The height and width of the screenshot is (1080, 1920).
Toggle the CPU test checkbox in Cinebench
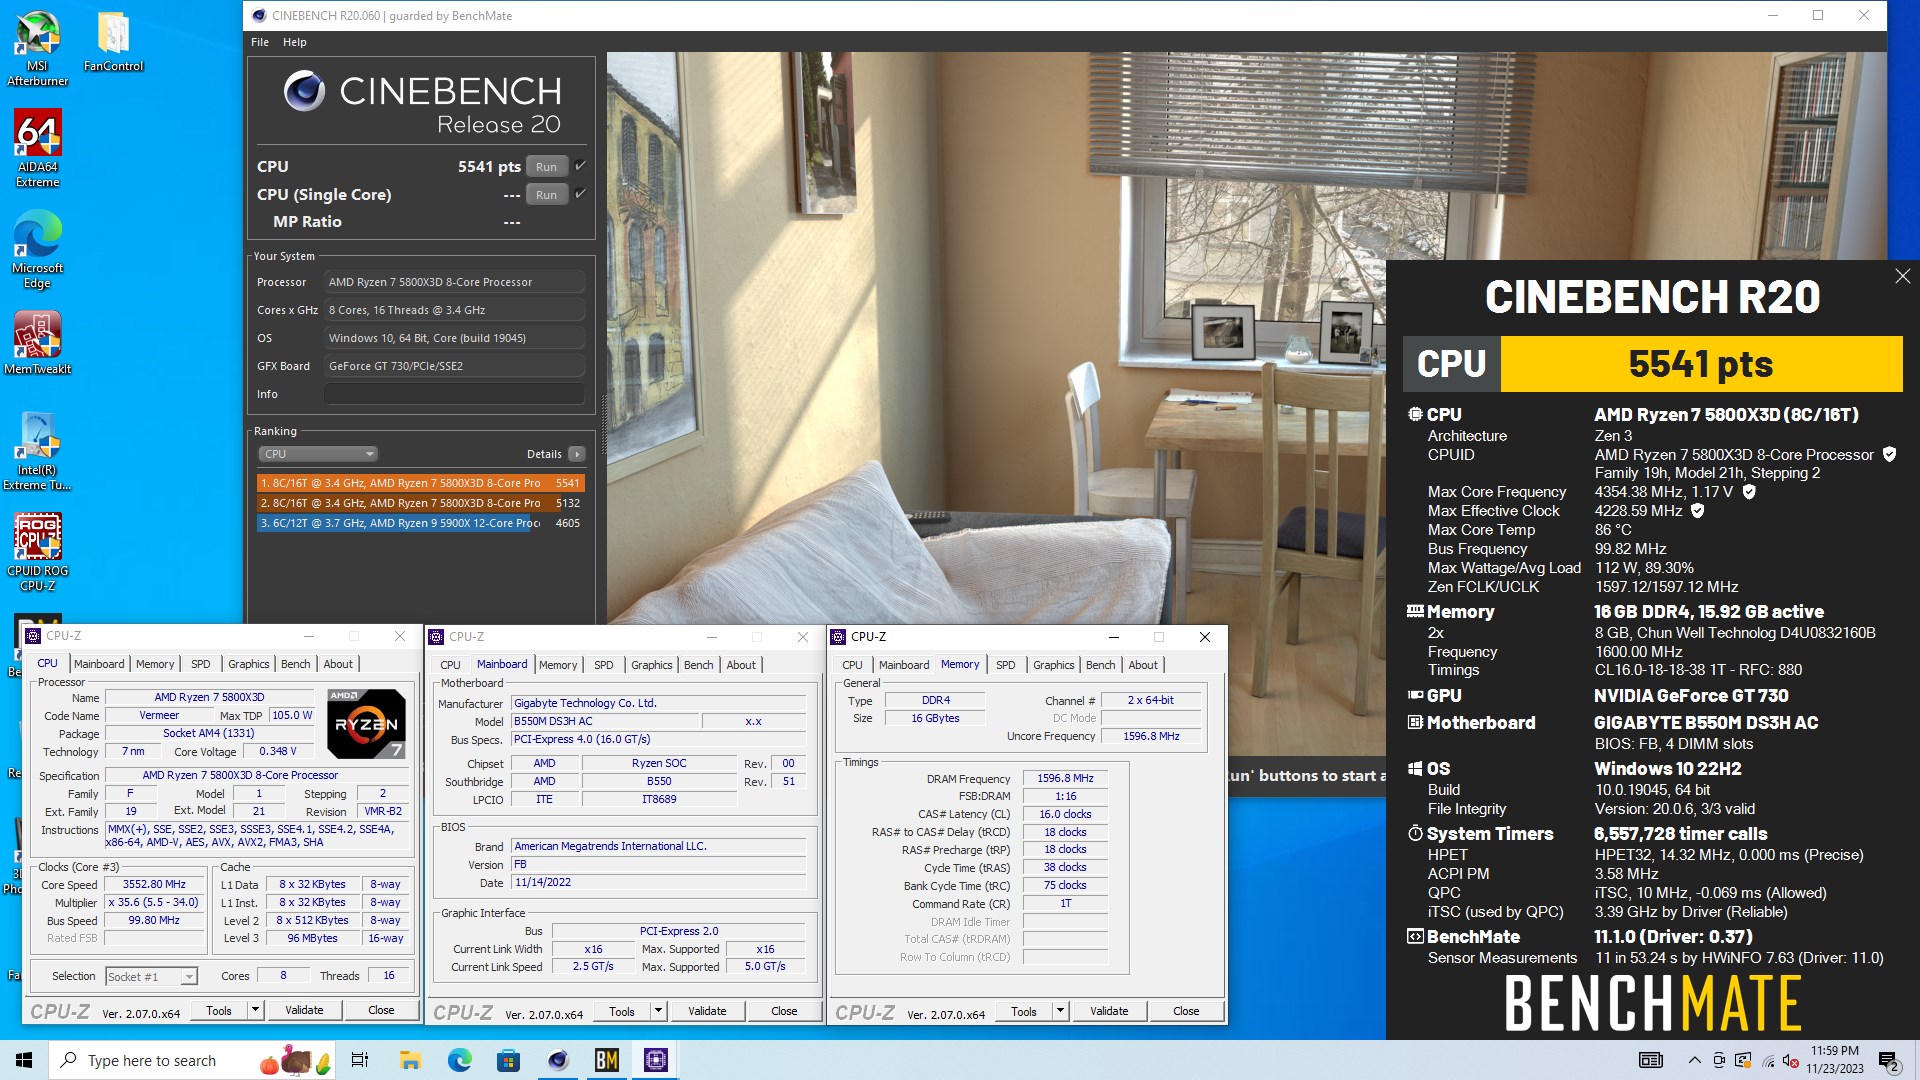click(580, 166)
